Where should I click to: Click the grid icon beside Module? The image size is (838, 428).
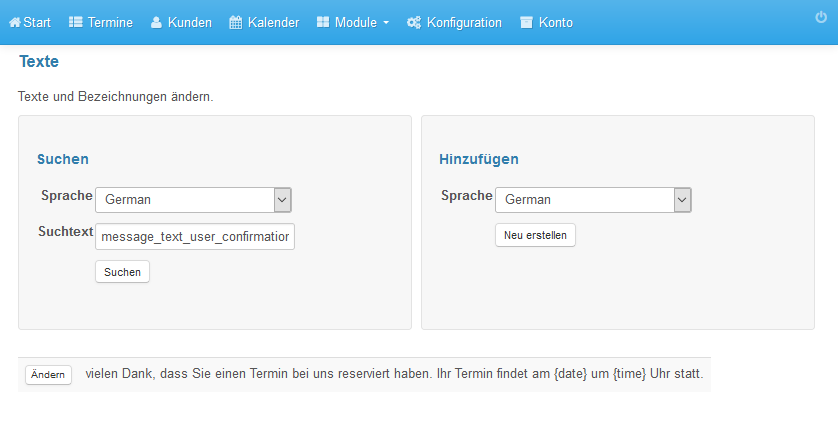click(x=323, y=22)
